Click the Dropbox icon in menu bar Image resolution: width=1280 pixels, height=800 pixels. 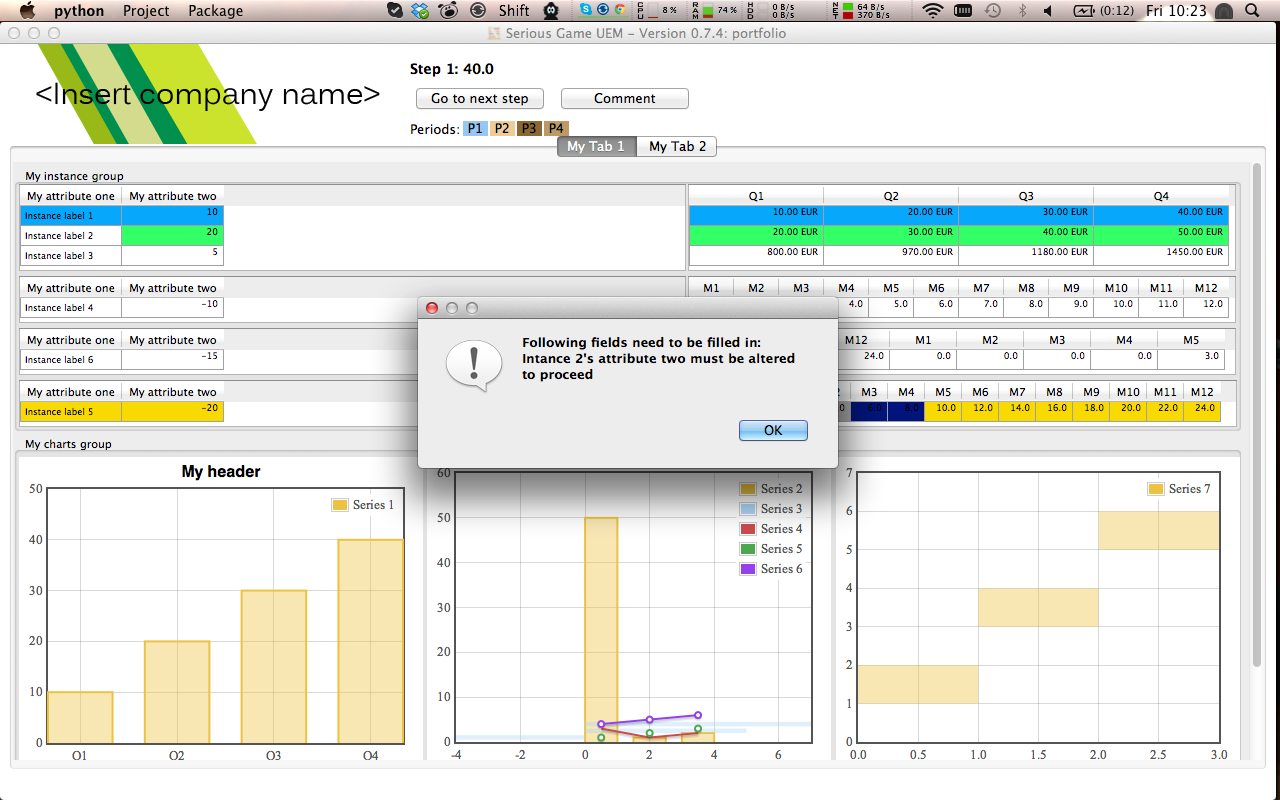[421, 11]
